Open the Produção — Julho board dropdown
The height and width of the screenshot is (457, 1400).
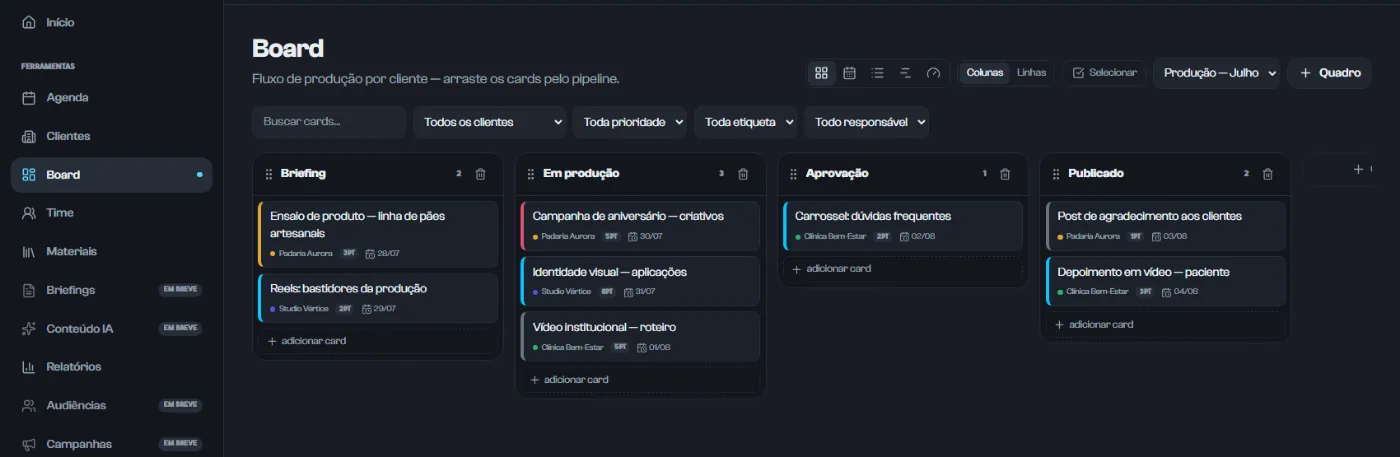pyautogui.click(x=1216, y=73)
